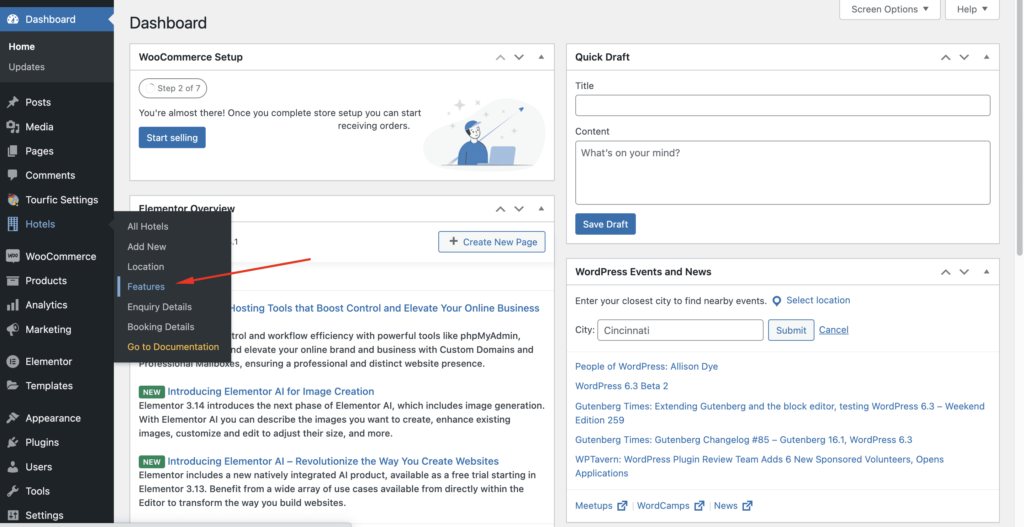Click the Start selling button
1024x527 pixels.
click(172, 138)
